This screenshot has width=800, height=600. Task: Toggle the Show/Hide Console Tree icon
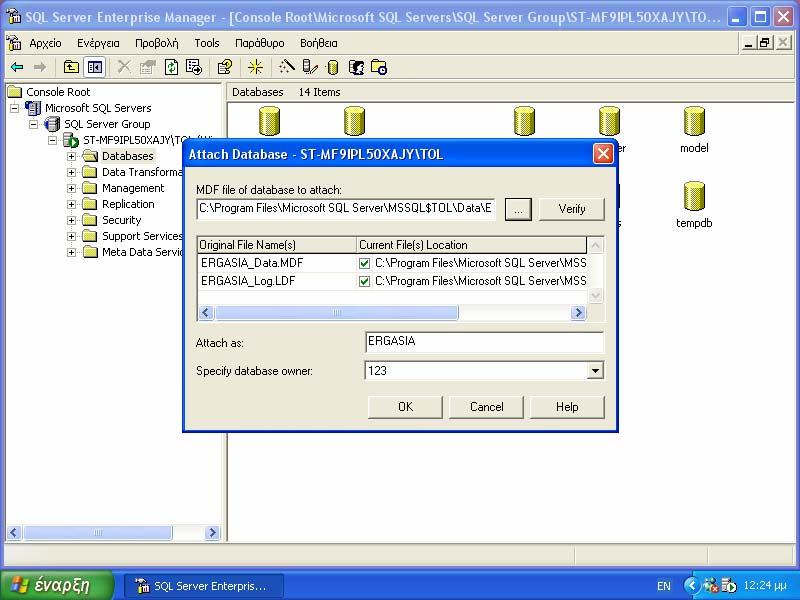(95, 67)
